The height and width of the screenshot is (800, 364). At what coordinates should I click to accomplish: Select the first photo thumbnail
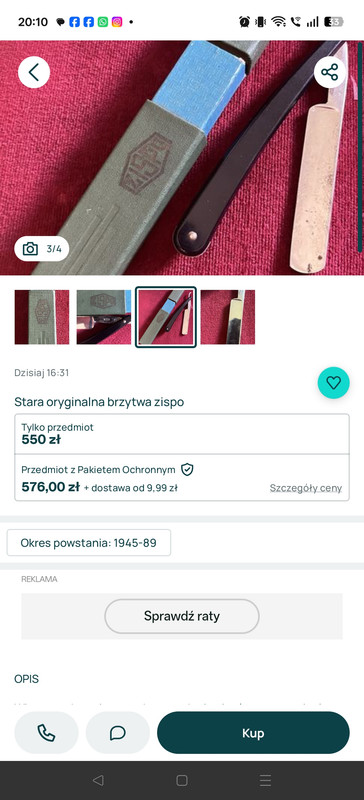pyautogui.click(x=42, y=317)
